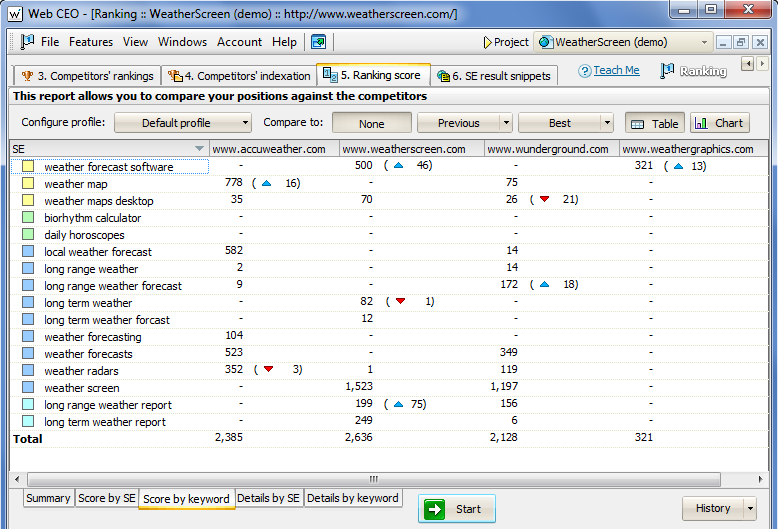This screenshot has height=529, width=778.
Task: Open the Details by SE tab
Action: (268, 498)
